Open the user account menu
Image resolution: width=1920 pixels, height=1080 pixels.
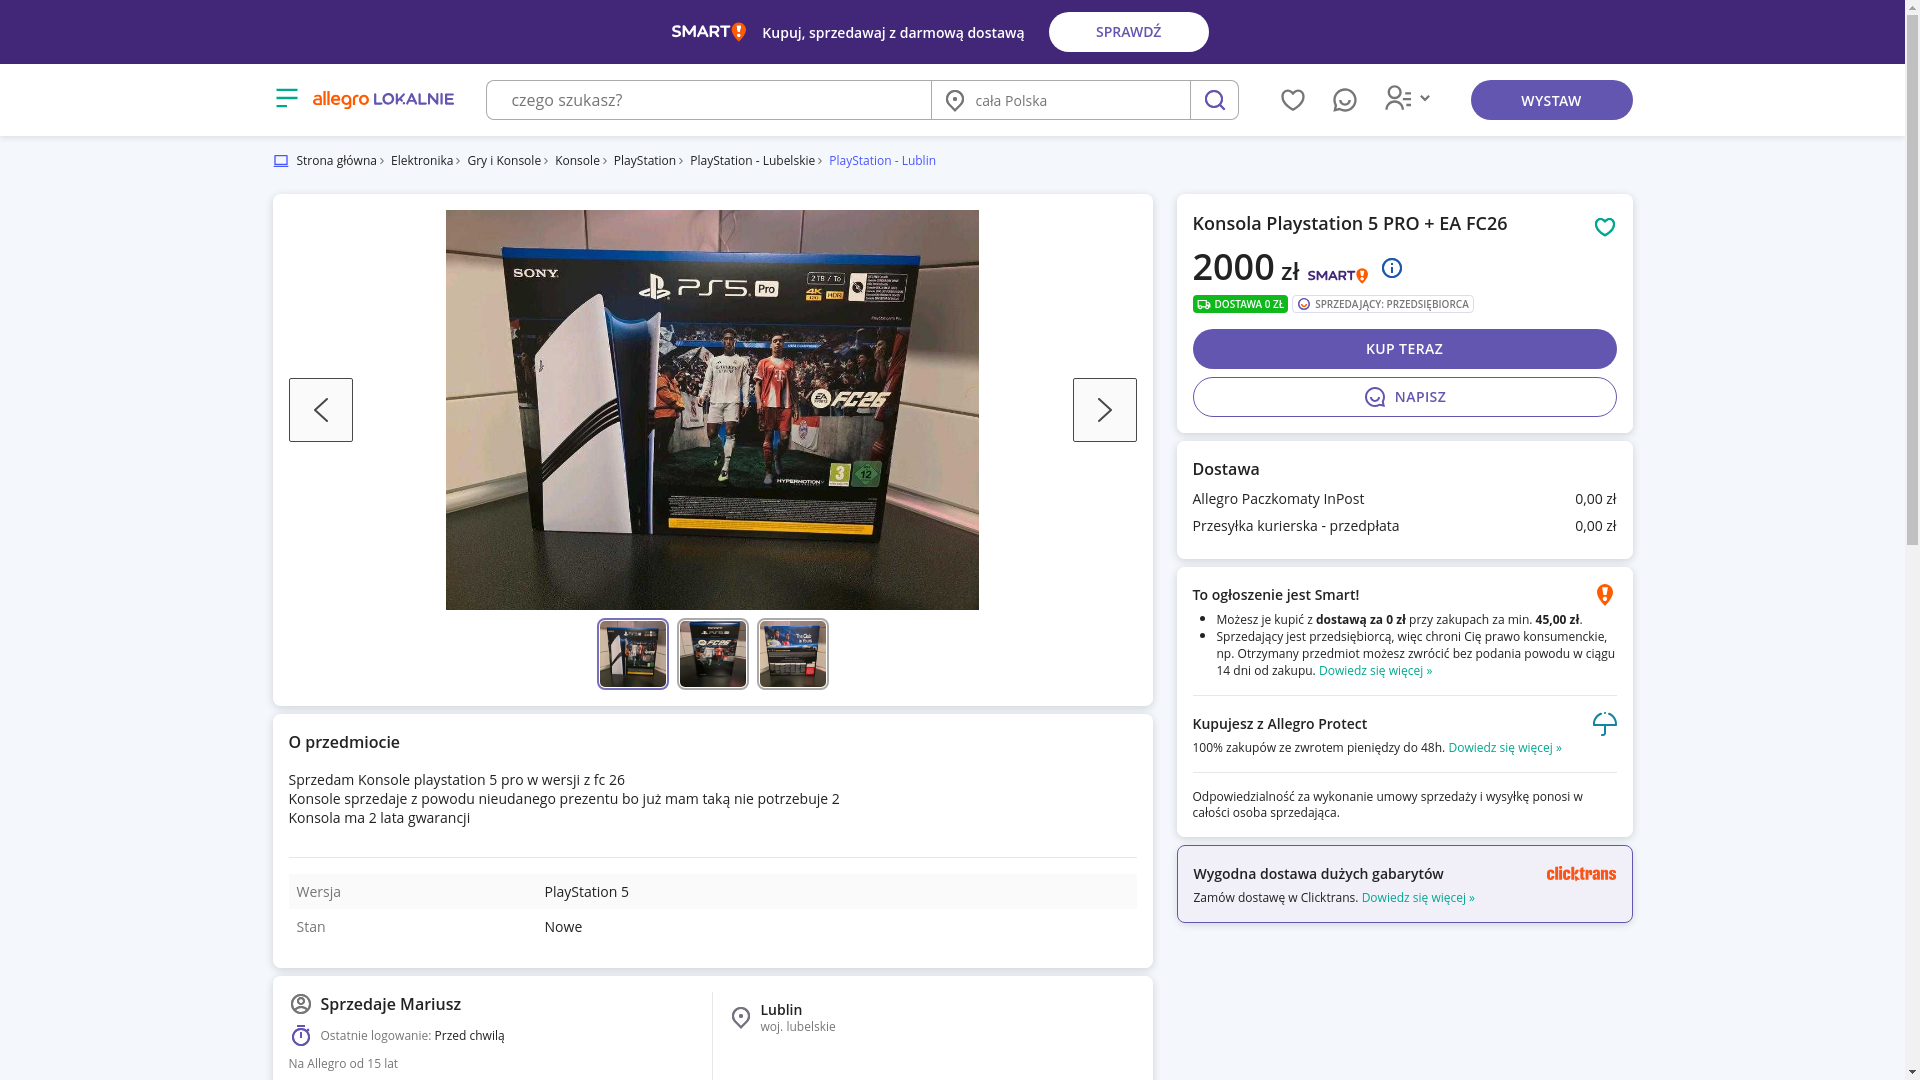(1407, 98)
